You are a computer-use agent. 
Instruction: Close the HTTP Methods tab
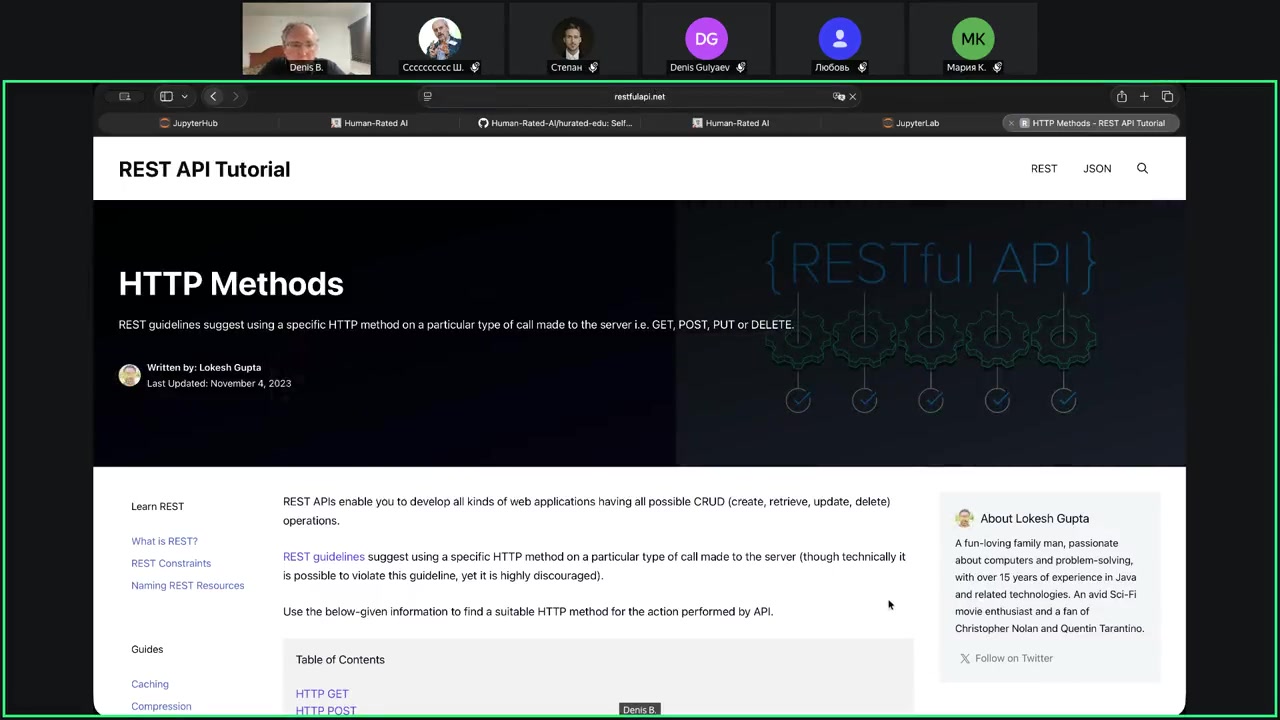tap(1011, 123)
